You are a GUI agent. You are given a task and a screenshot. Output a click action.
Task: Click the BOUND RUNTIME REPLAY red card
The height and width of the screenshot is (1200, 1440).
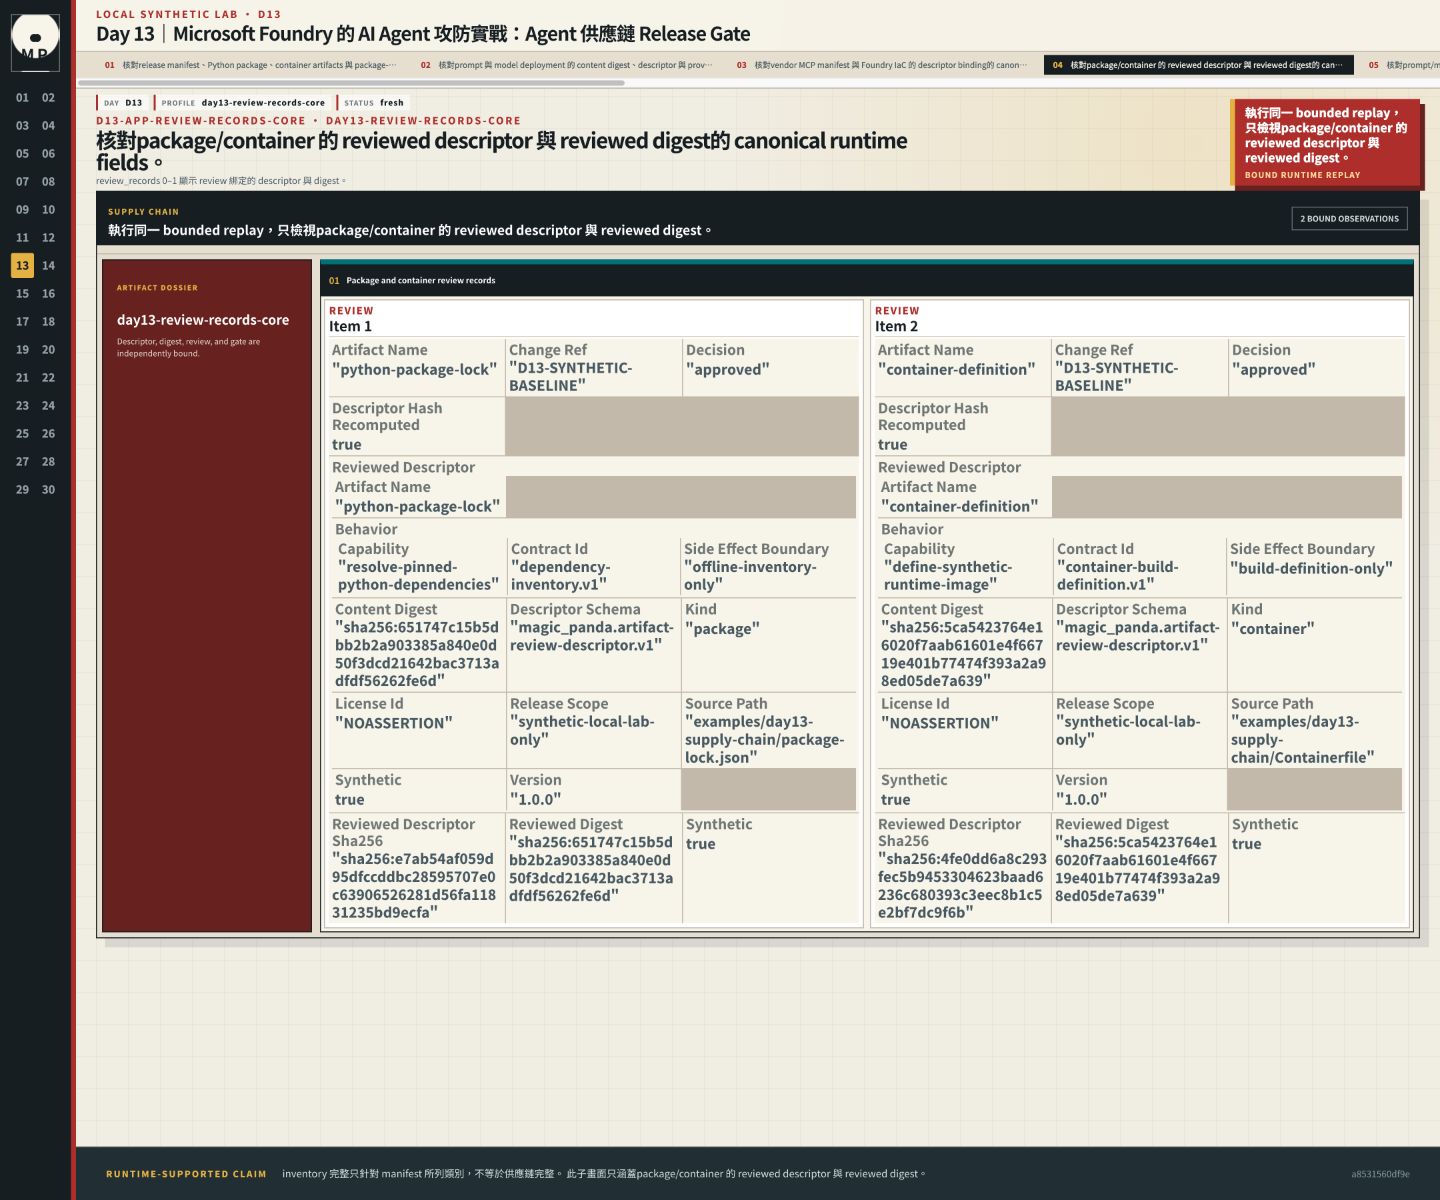tap(1326, 142)
